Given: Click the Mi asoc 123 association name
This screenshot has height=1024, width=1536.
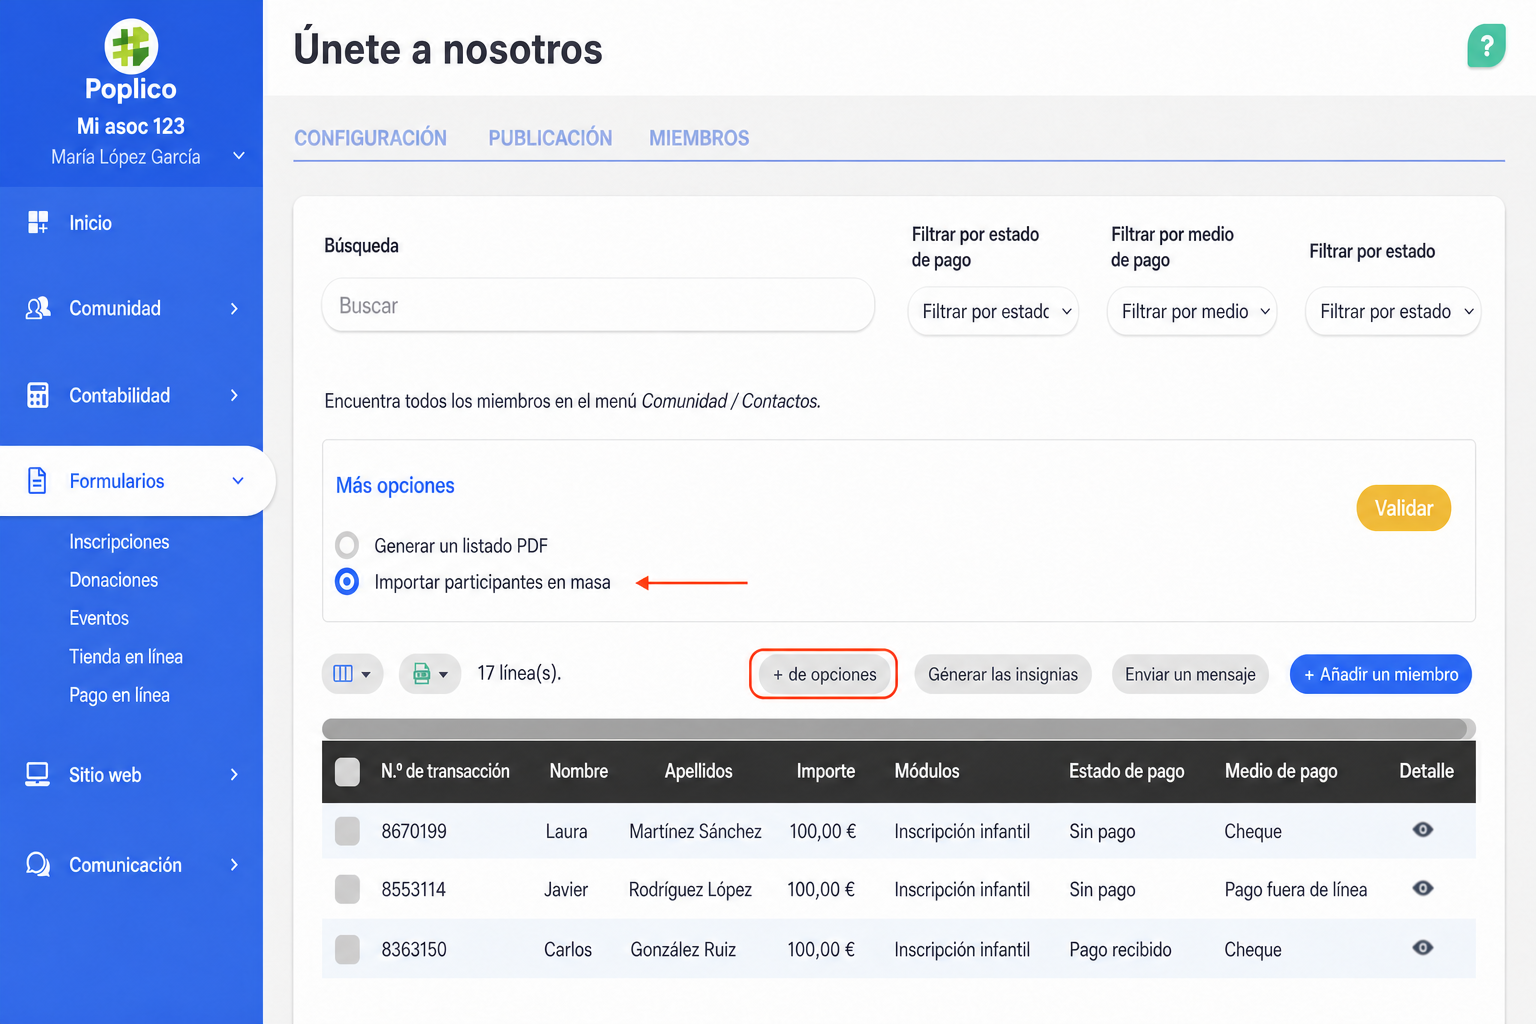Looking at the screenshot, I should (x=131, y=126).
